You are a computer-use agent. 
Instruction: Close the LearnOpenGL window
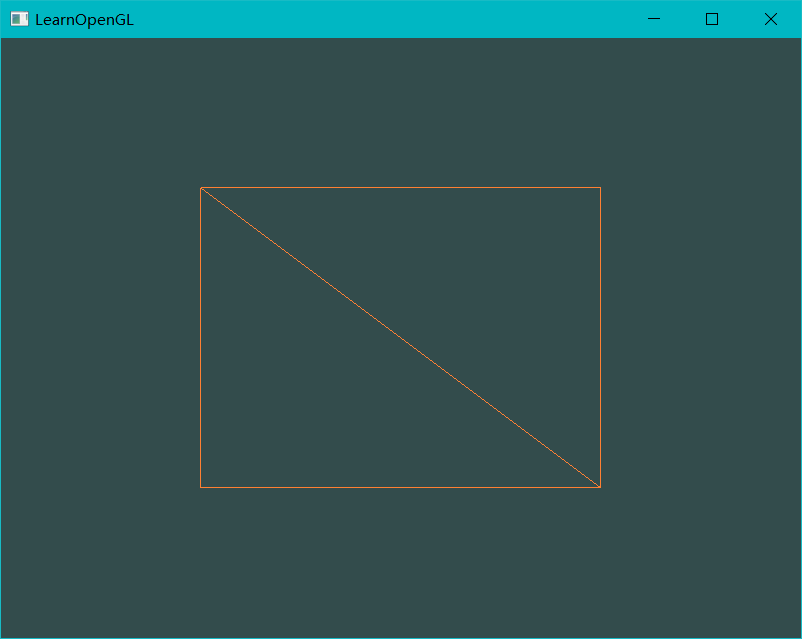click(x=771, y=19)
